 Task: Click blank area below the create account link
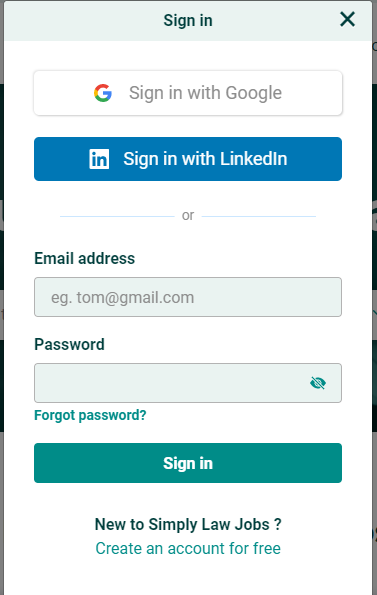tap(188, 577)
